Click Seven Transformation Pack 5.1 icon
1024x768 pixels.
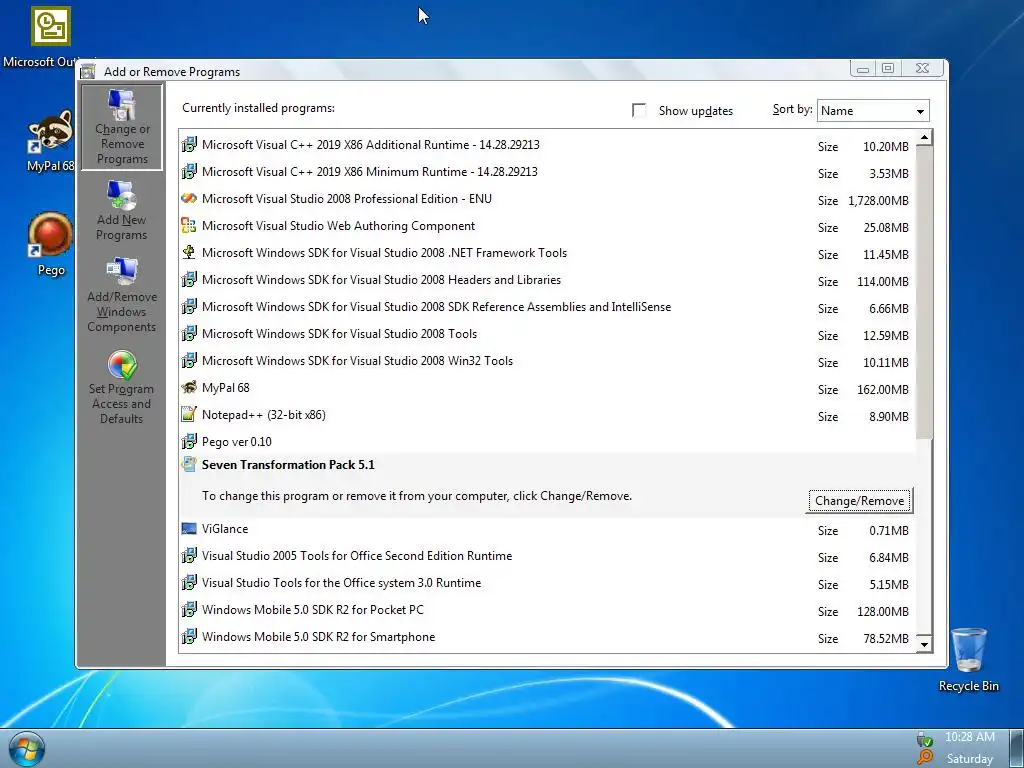pos(189,464)
